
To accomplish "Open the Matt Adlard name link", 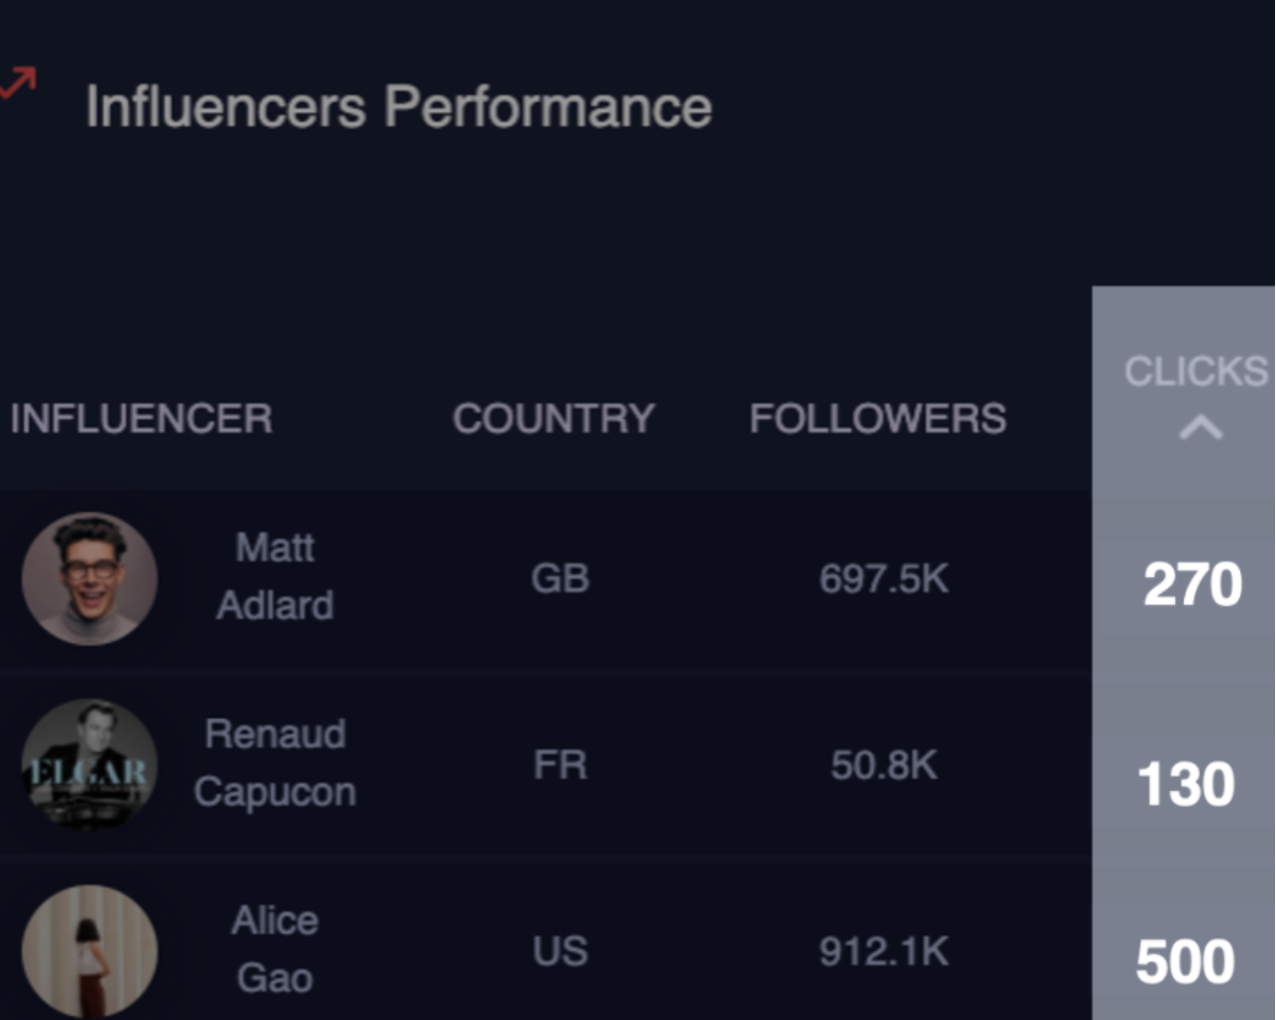I will [275, 577].
